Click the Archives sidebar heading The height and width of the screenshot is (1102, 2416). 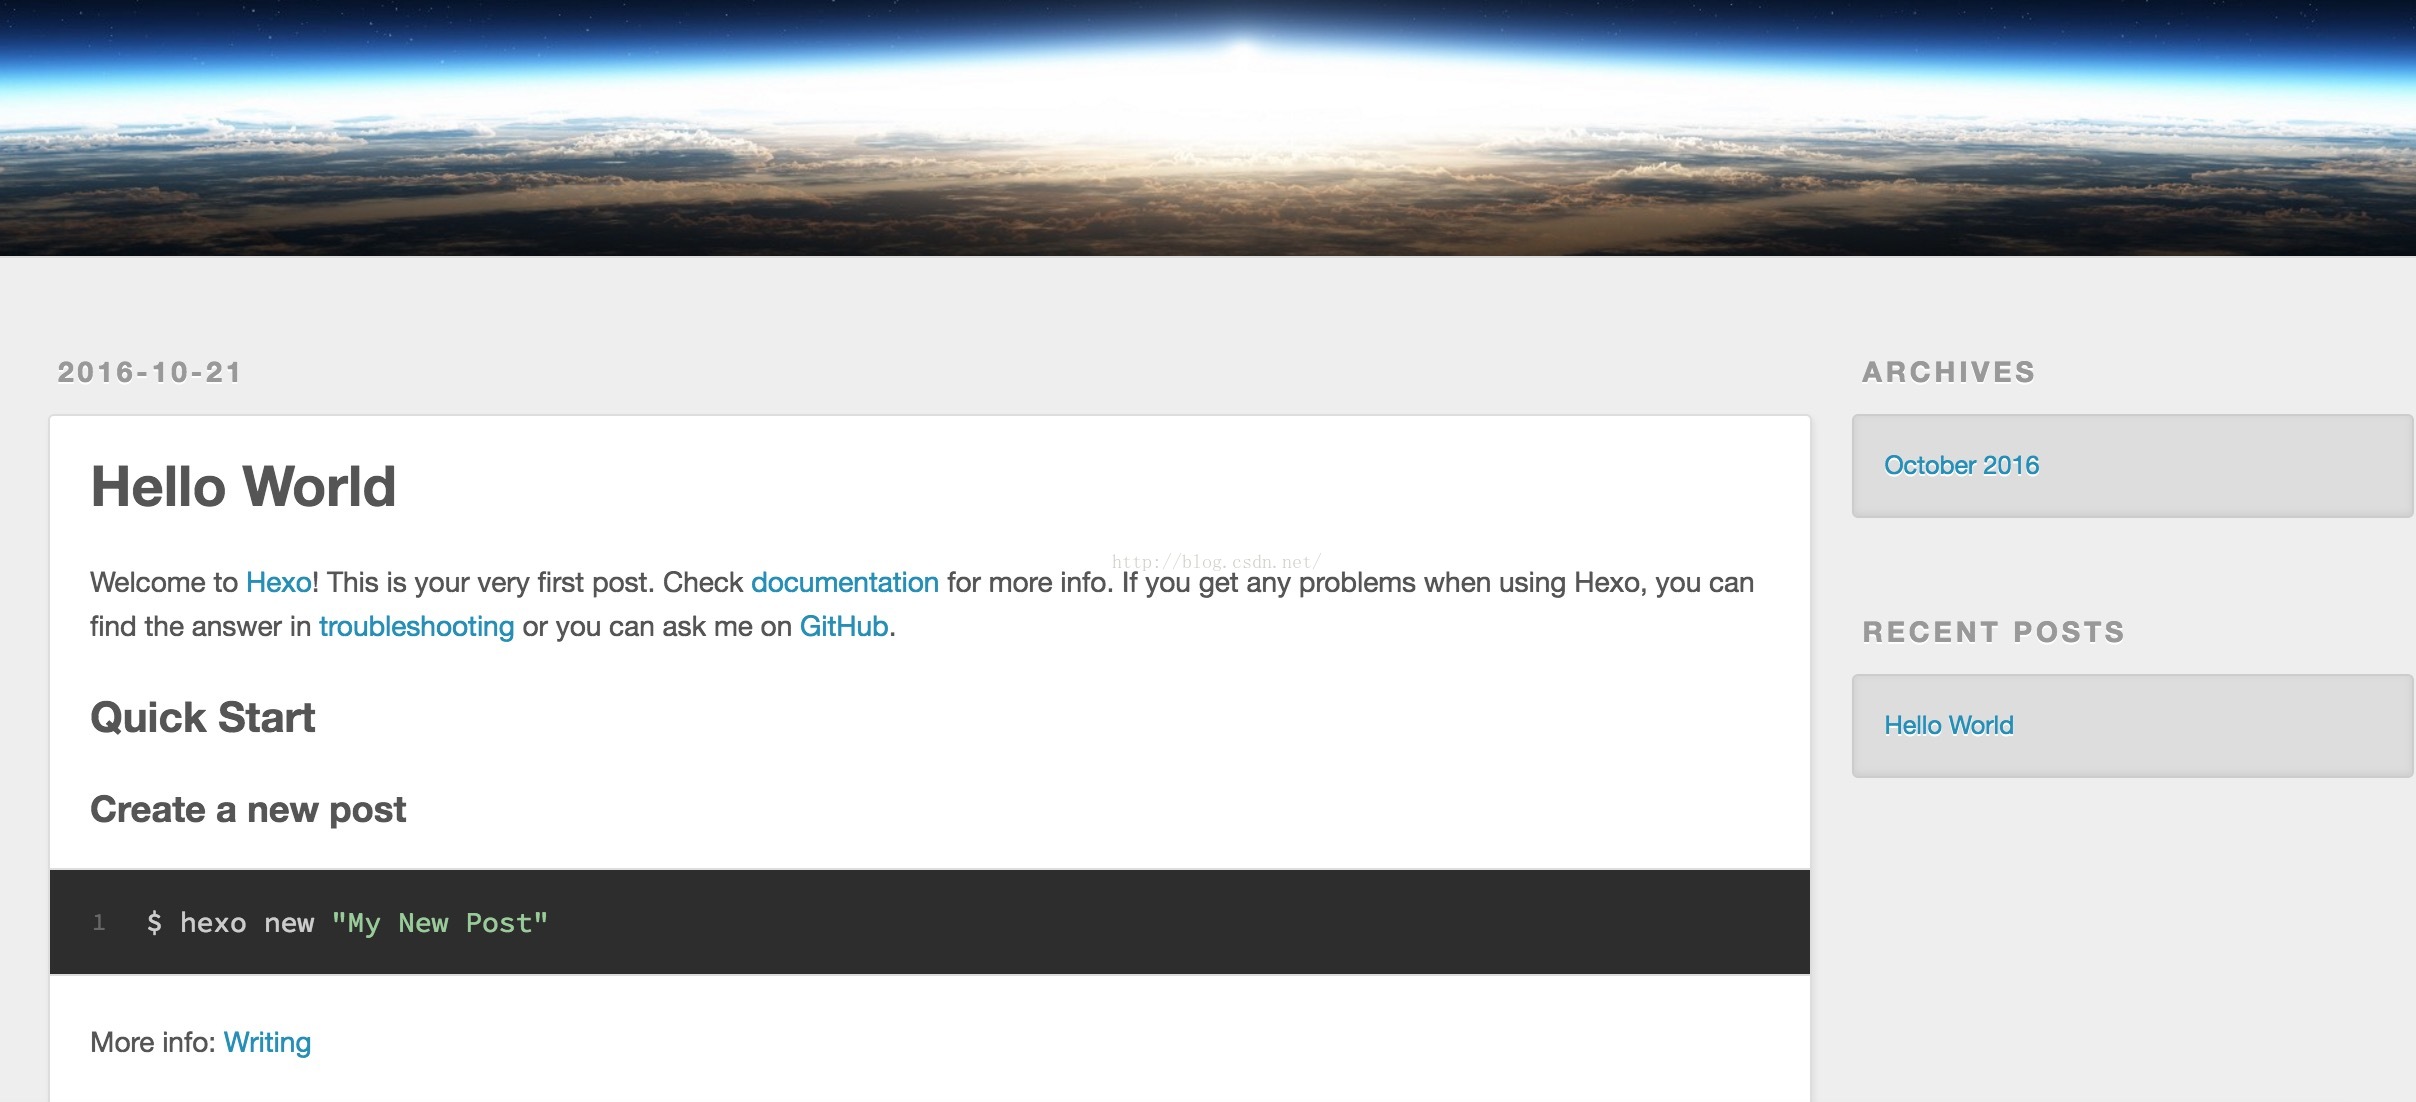1948,372
